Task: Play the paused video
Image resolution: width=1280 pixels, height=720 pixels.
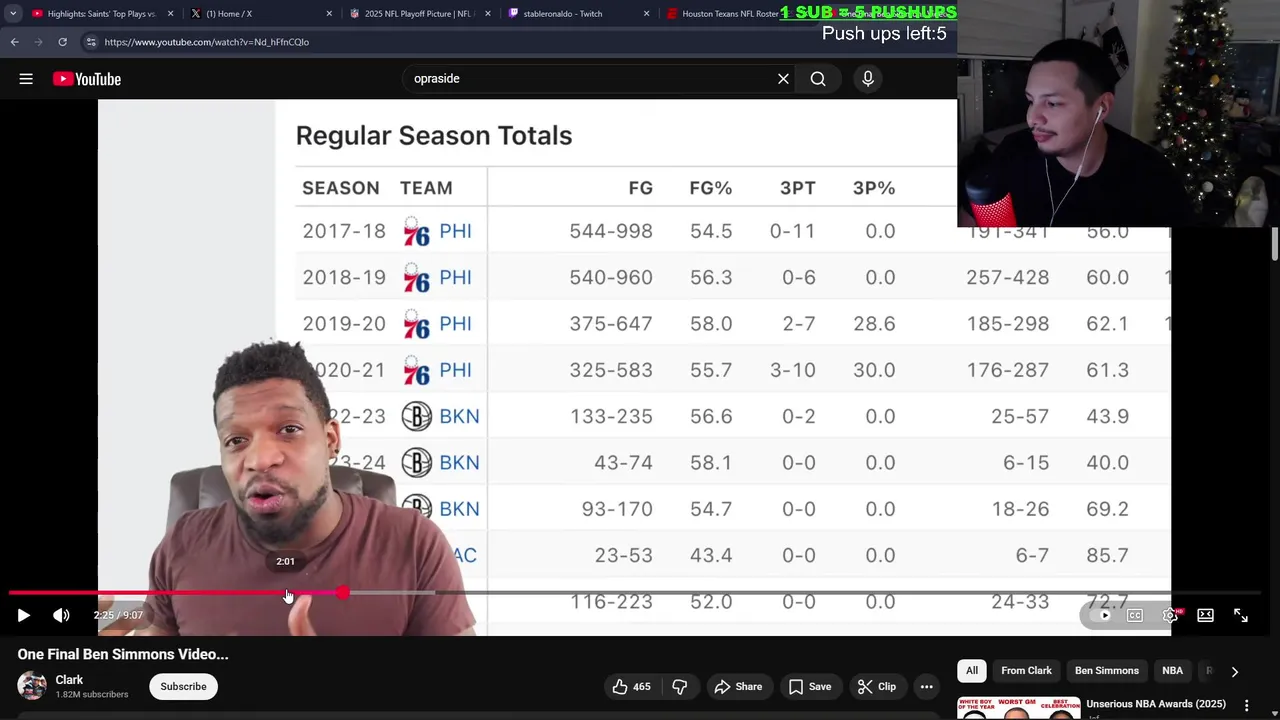Action: [x=24, y=615]
